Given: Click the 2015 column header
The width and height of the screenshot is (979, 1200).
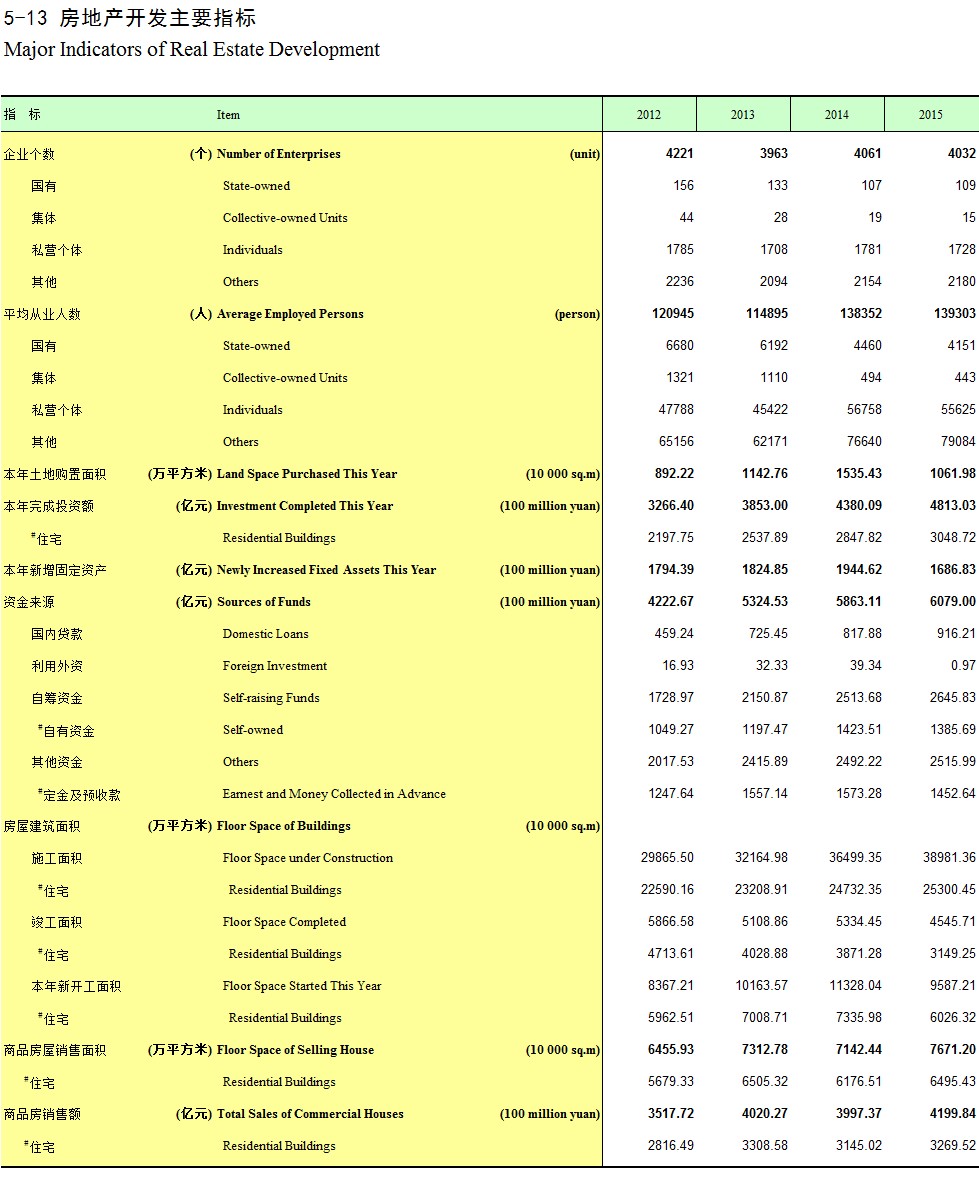Looking at the screenshot, I should [x=931, y=114].
